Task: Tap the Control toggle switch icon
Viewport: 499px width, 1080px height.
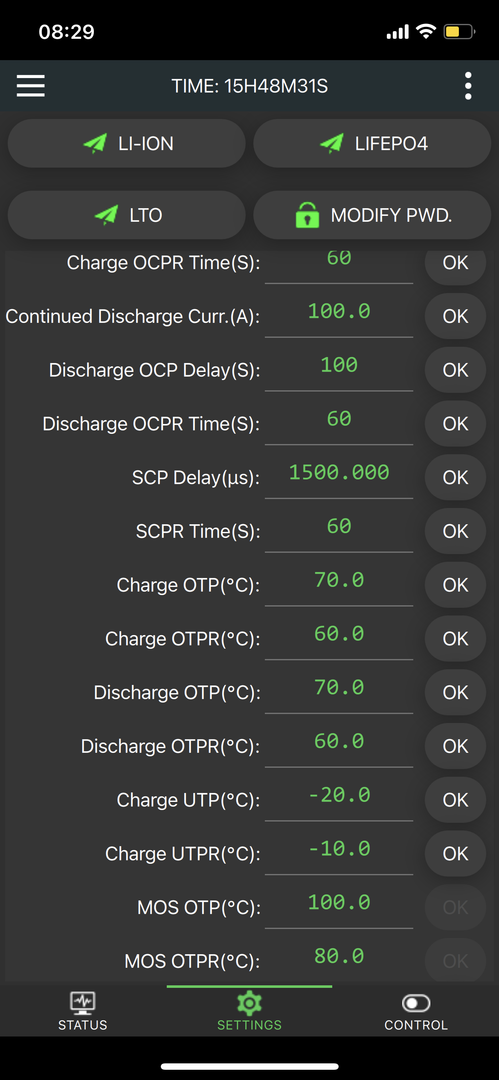Action: point(416,1003)
